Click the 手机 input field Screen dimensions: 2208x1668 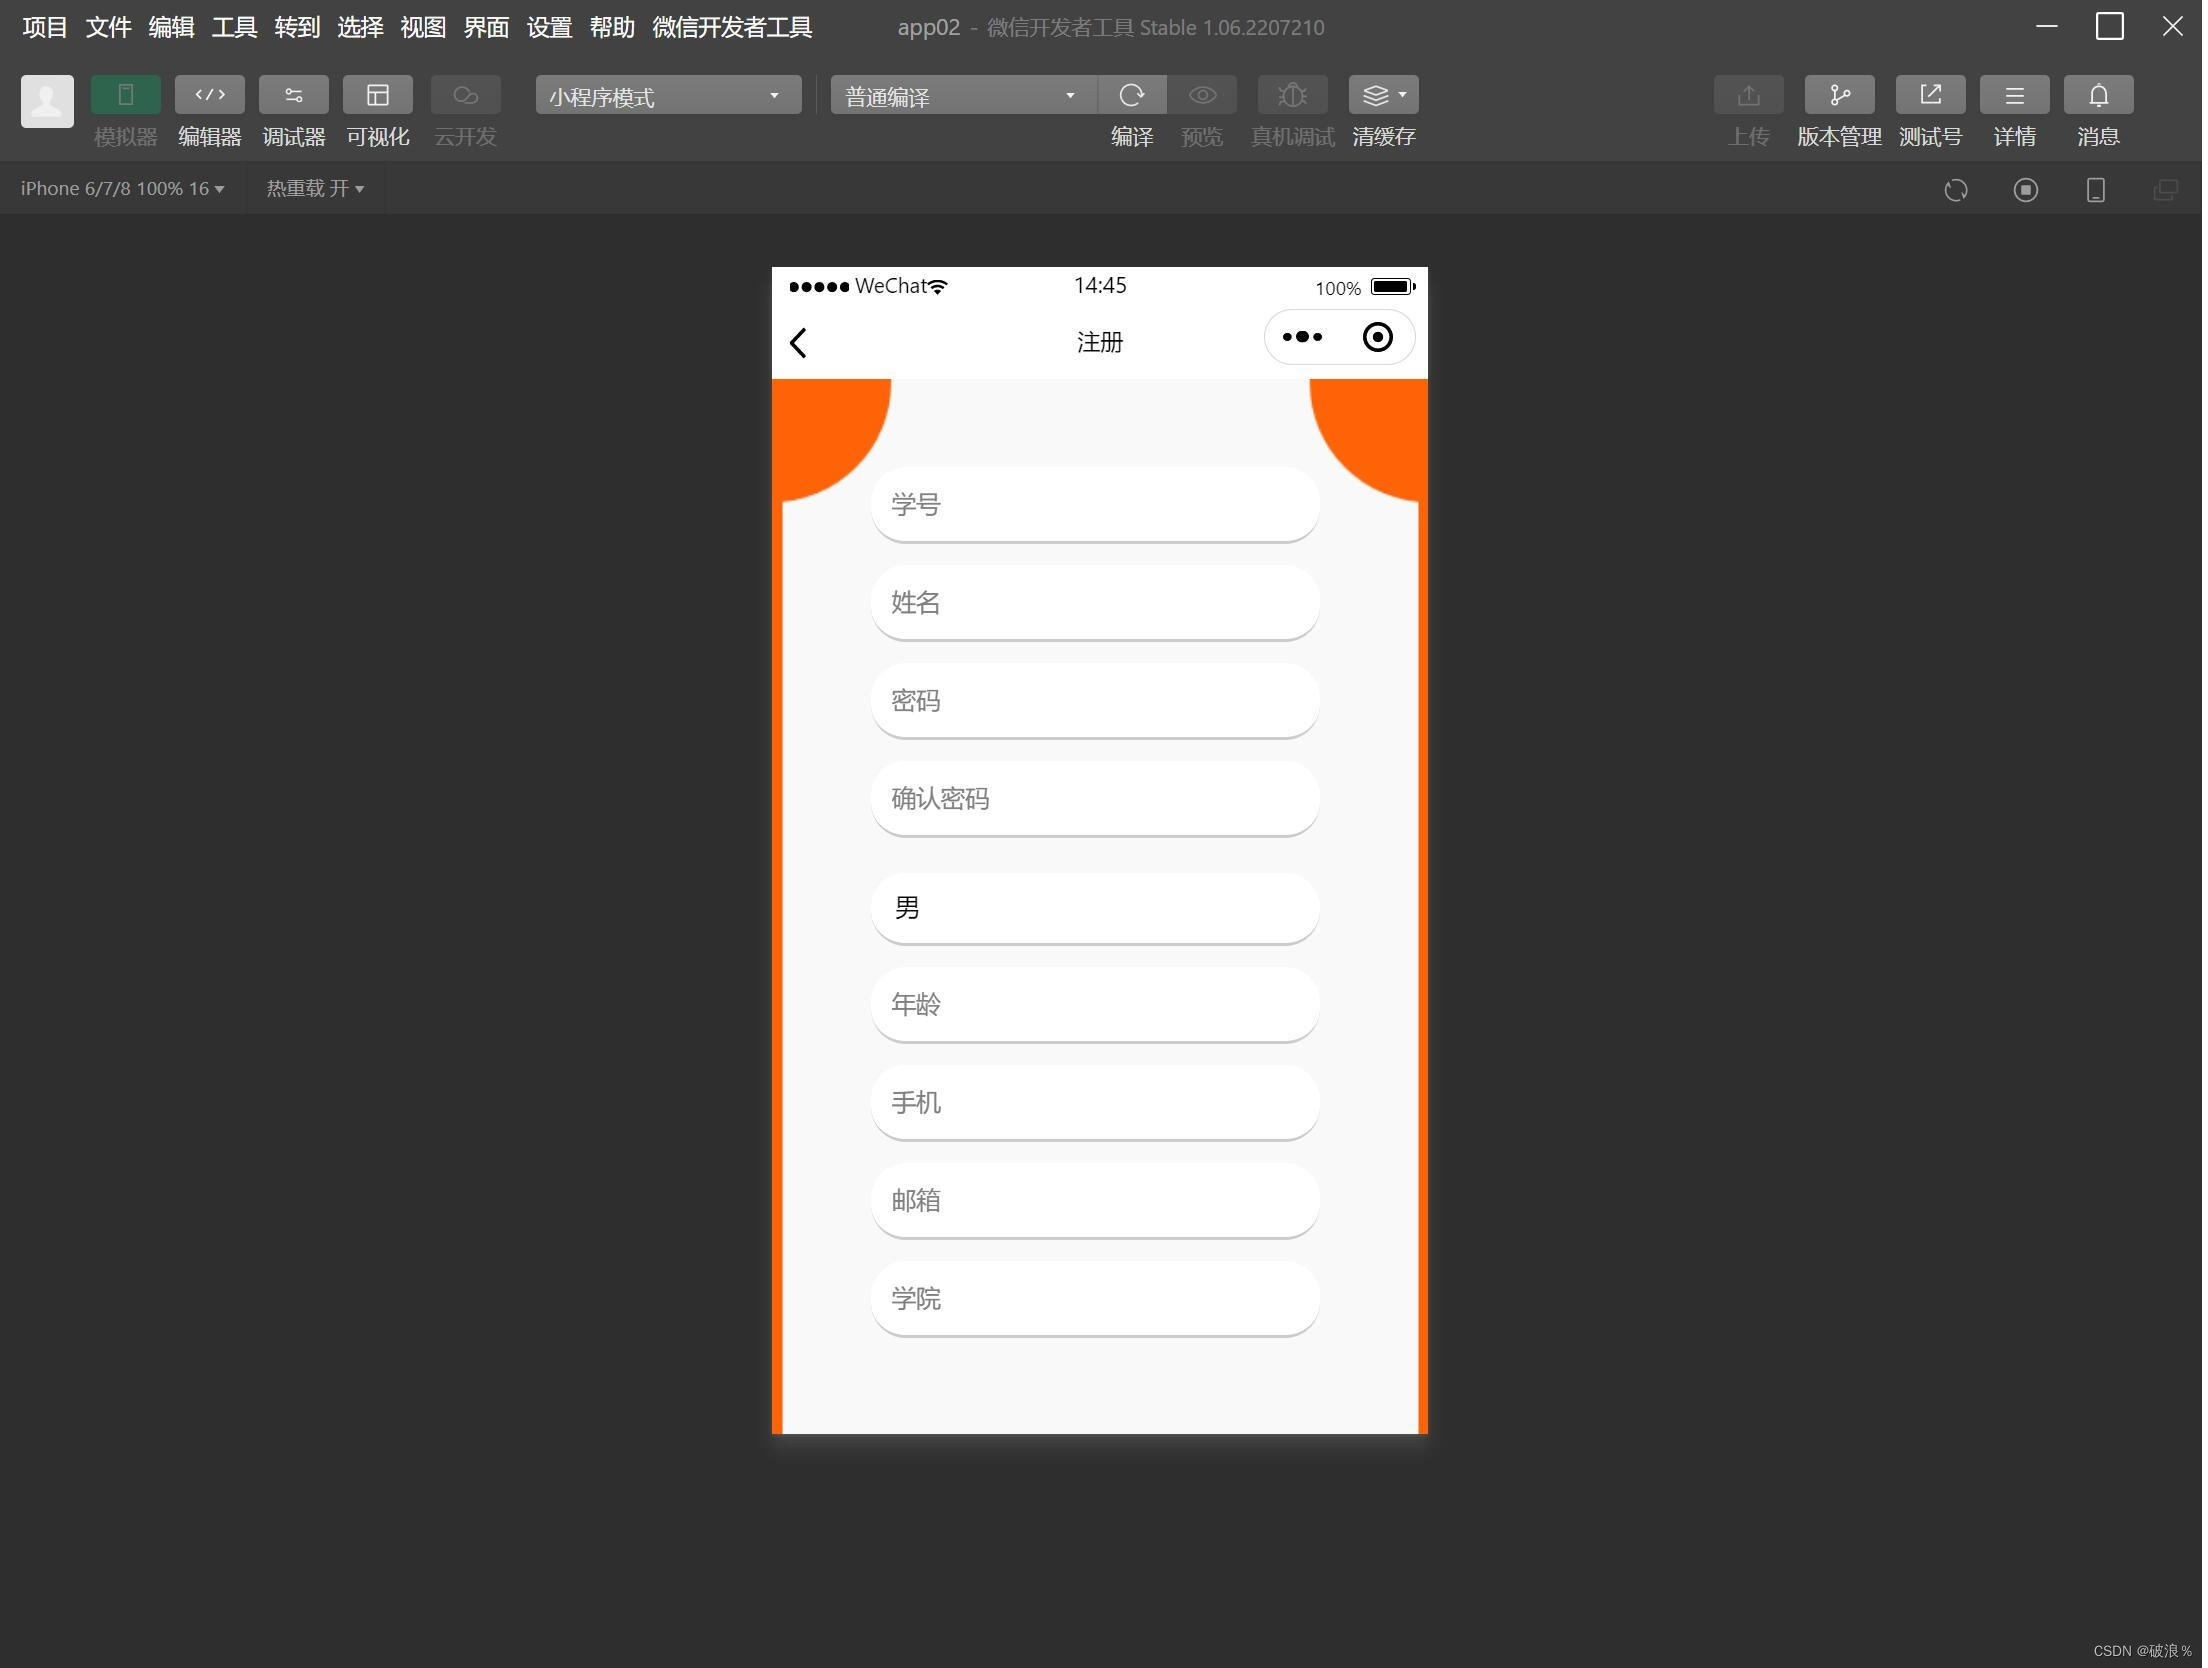point(1095,1103)
